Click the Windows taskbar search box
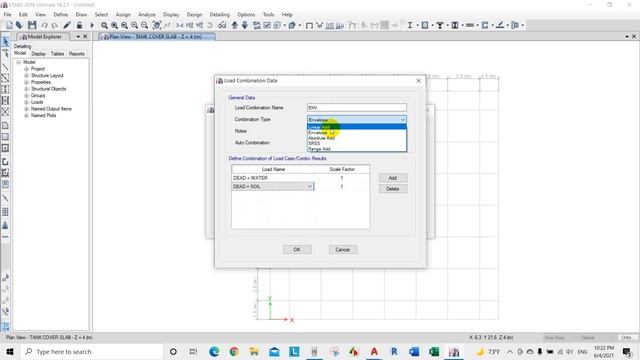This screenshot has width=640, height=360. (x=91, y=351)
